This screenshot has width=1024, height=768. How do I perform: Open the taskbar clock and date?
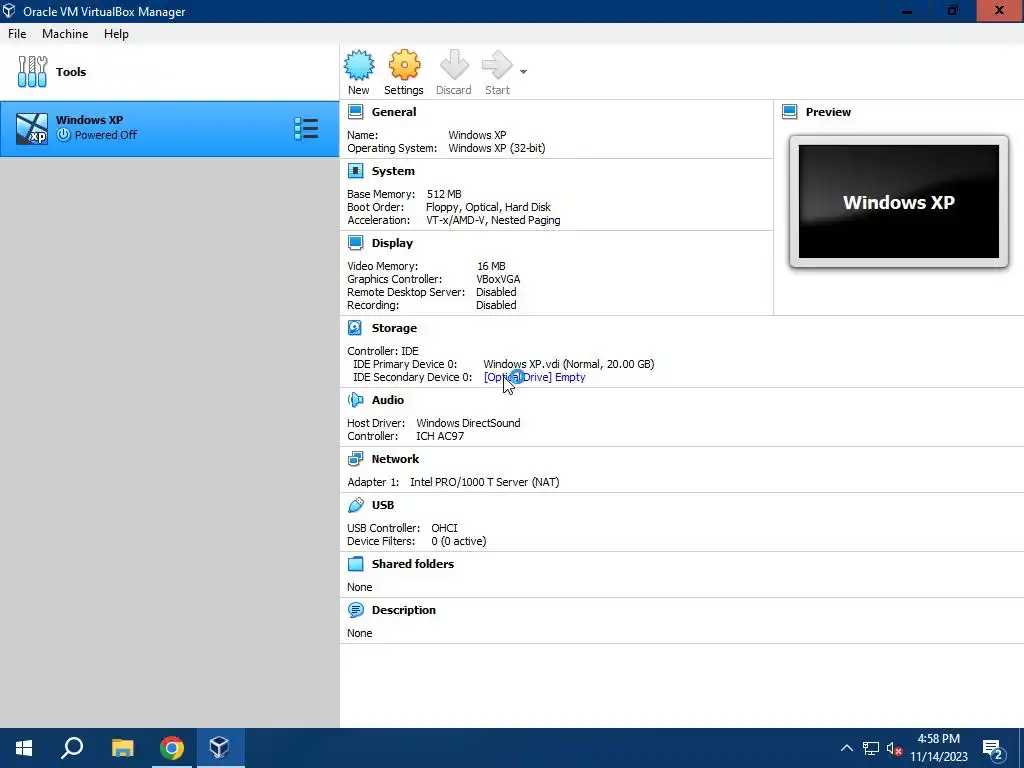pyautogui.click(x=938, y=748)
